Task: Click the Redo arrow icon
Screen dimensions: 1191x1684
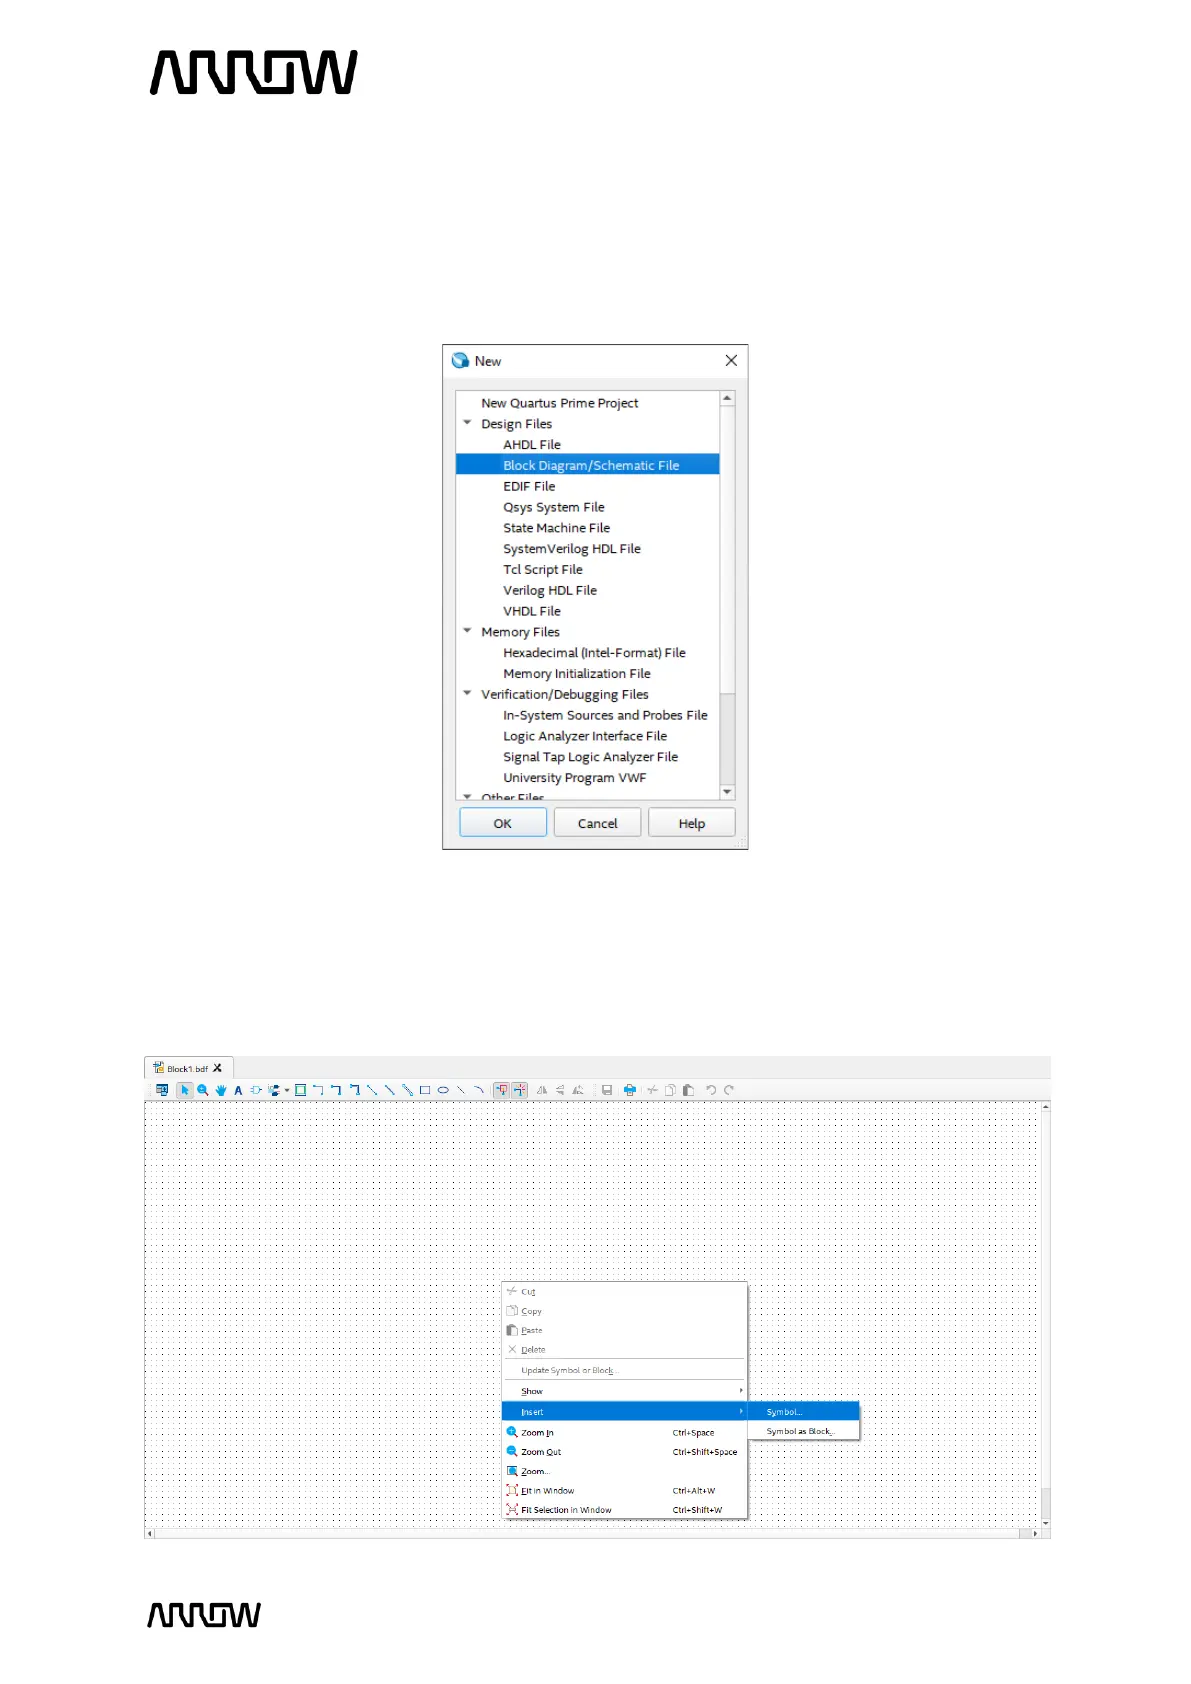Action: click(729, 1090)
